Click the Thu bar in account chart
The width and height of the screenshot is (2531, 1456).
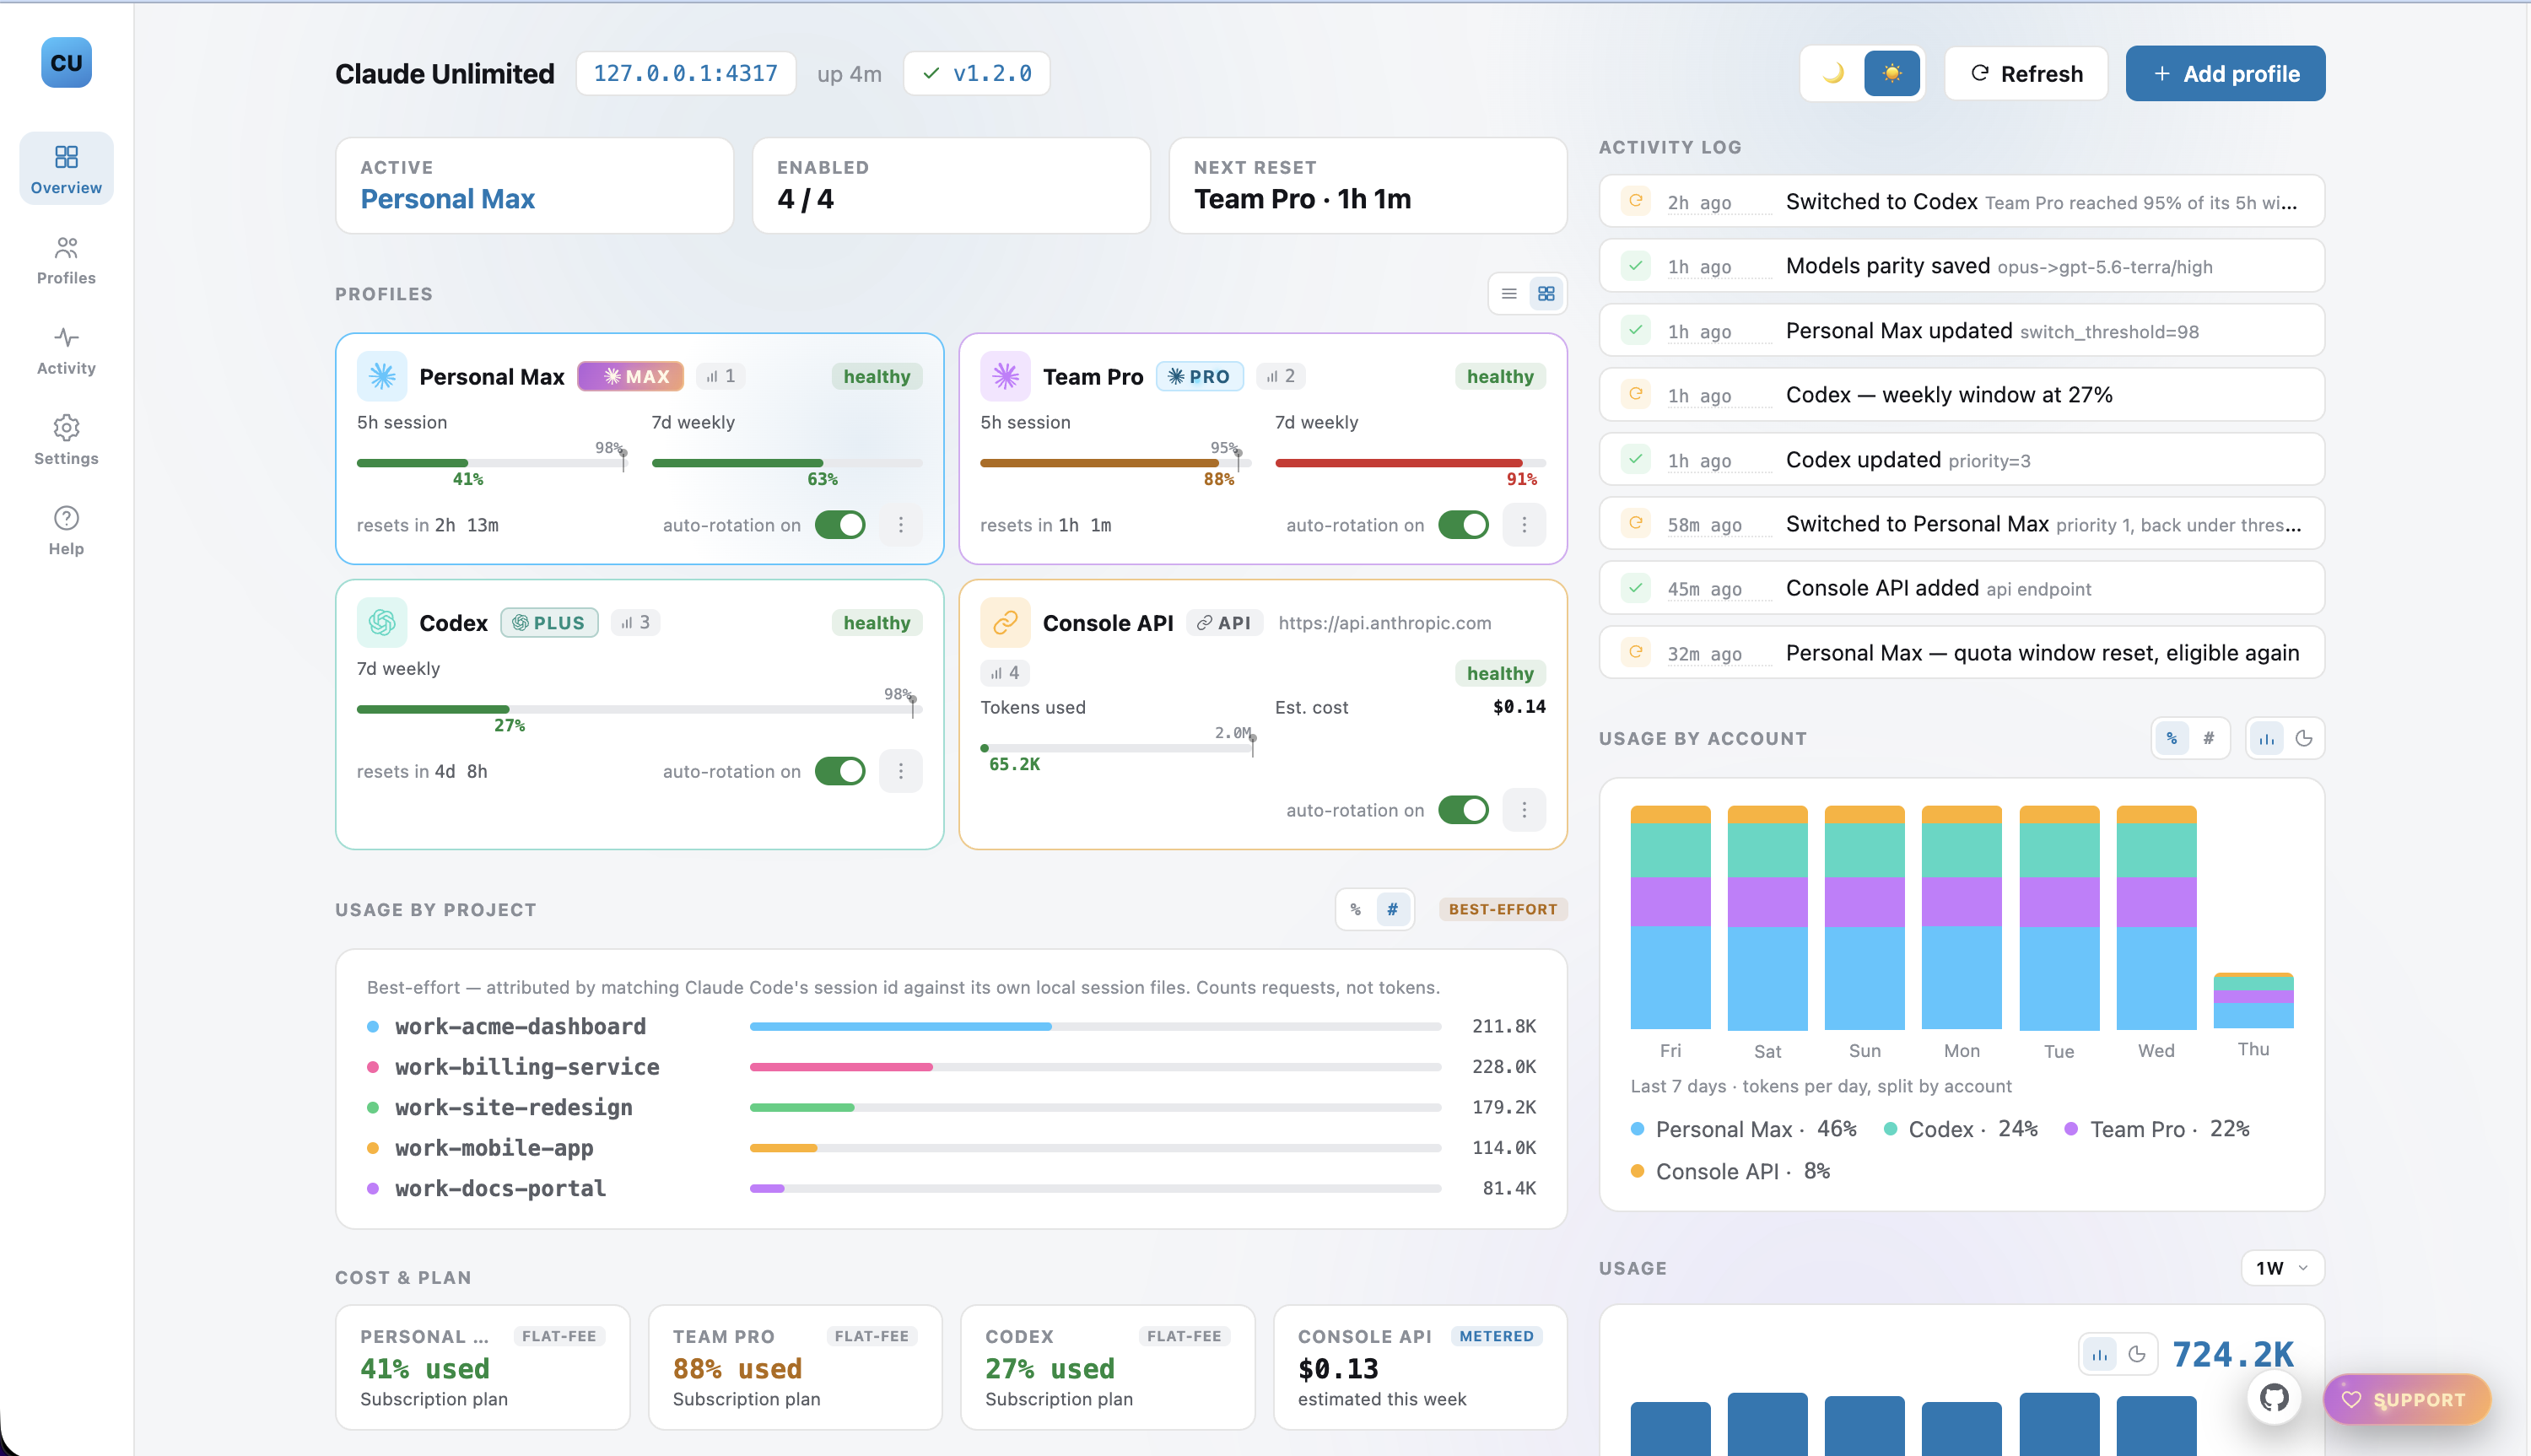click(2253, 1000)
